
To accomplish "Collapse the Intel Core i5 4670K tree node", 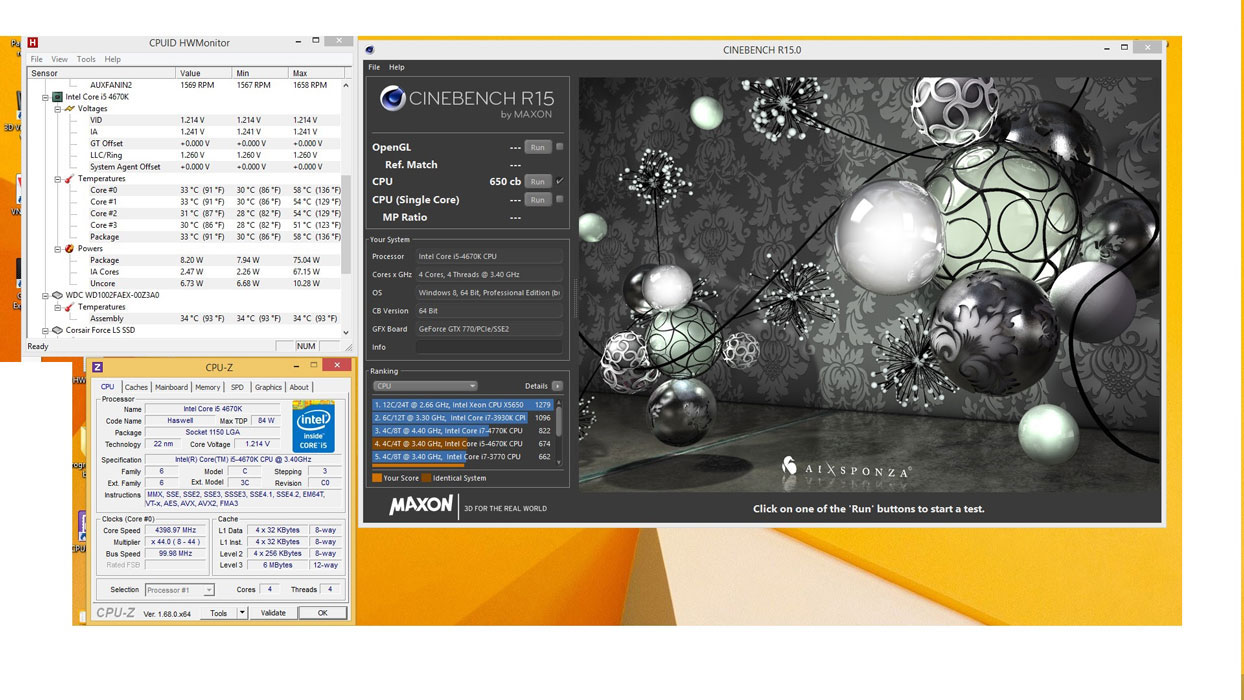I will click(45, 97).
